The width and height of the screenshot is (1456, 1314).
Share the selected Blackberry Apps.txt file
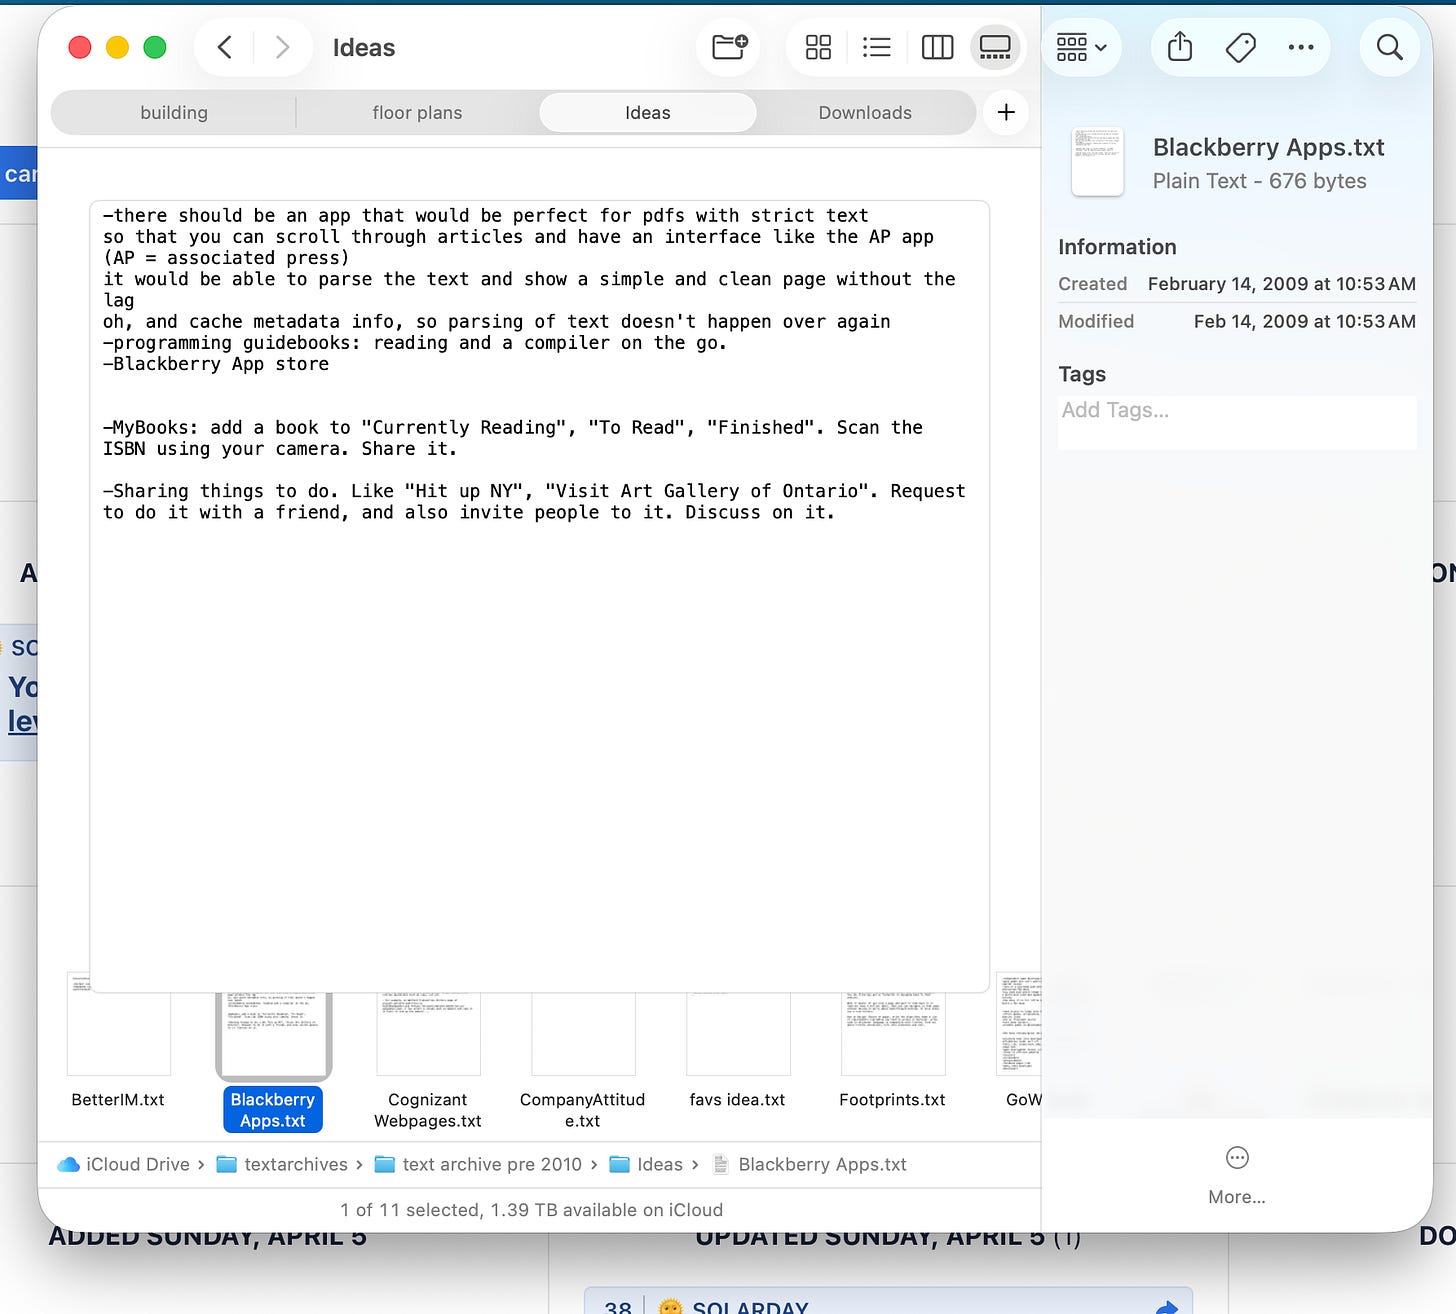point(1180,47)
